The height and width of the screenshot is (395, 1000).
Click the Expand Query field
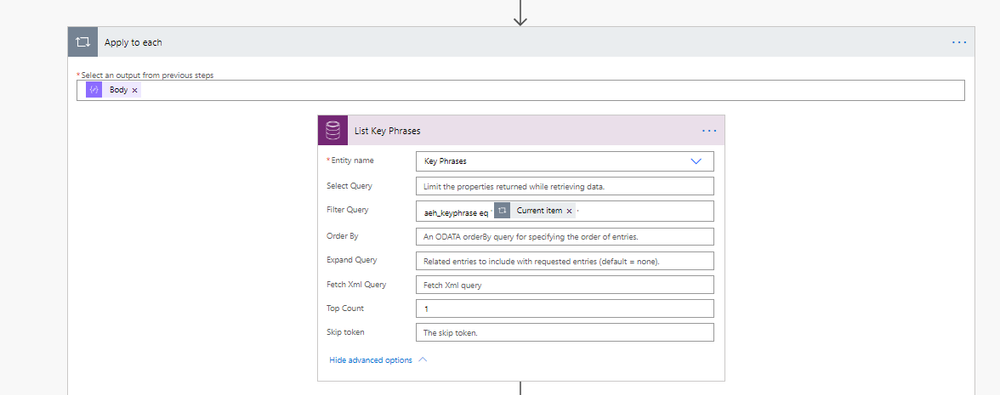pos(565,261)
